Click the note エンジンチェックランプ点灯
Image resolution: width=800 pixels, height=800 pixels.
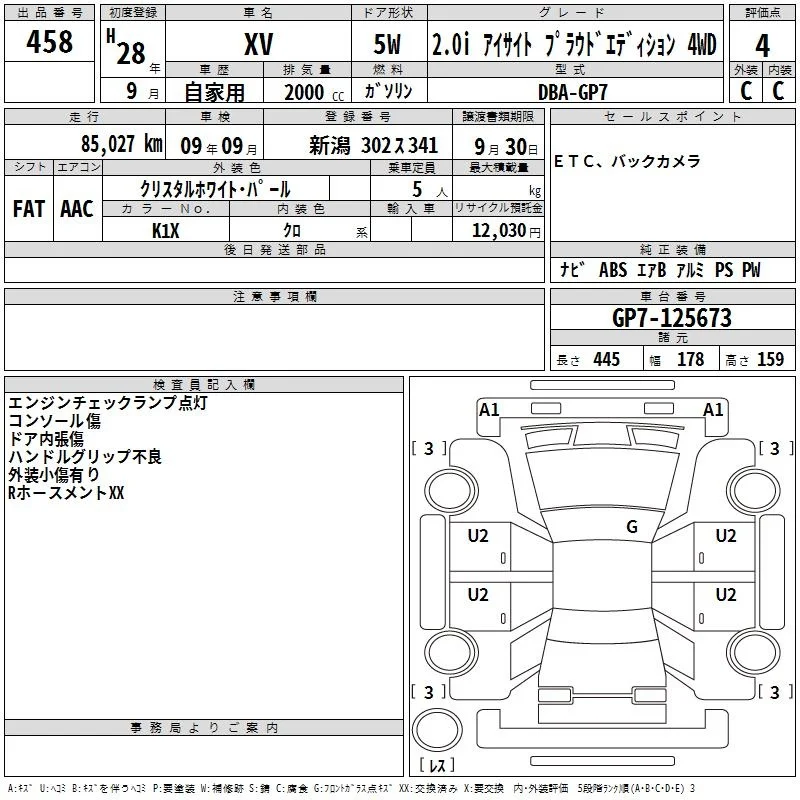tap(108, 403)
